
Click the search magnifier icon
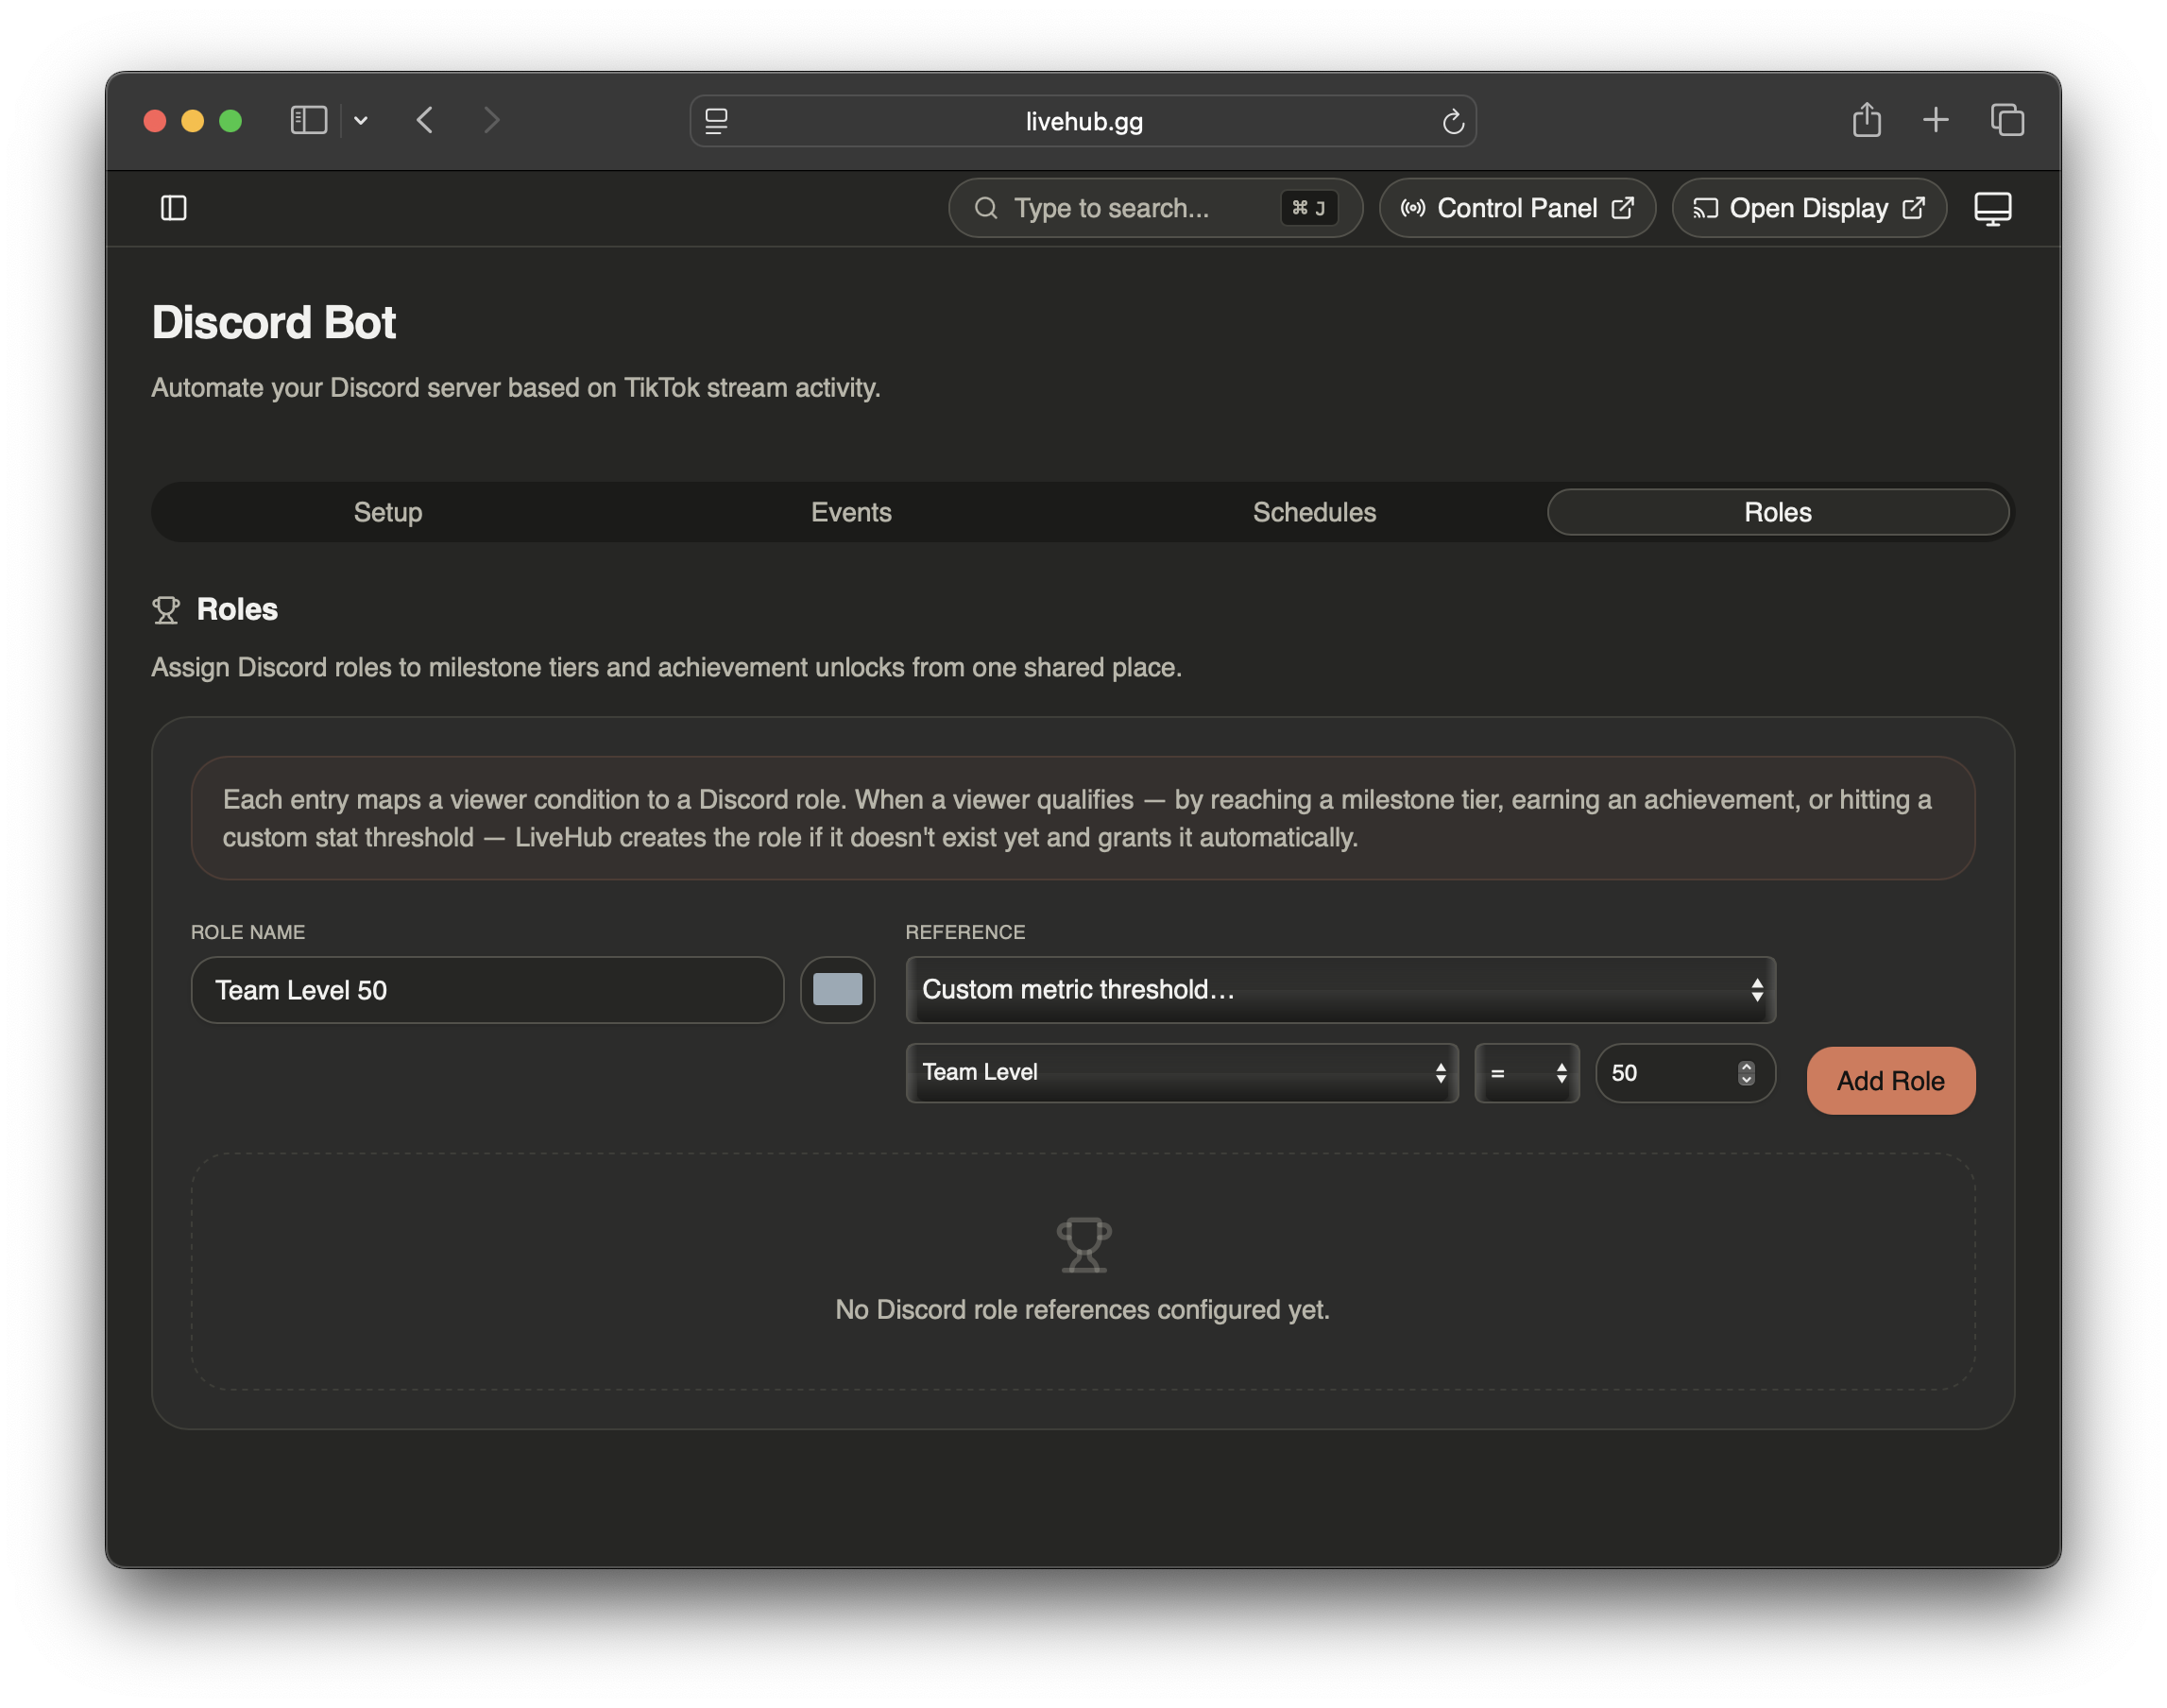[986, 208]
